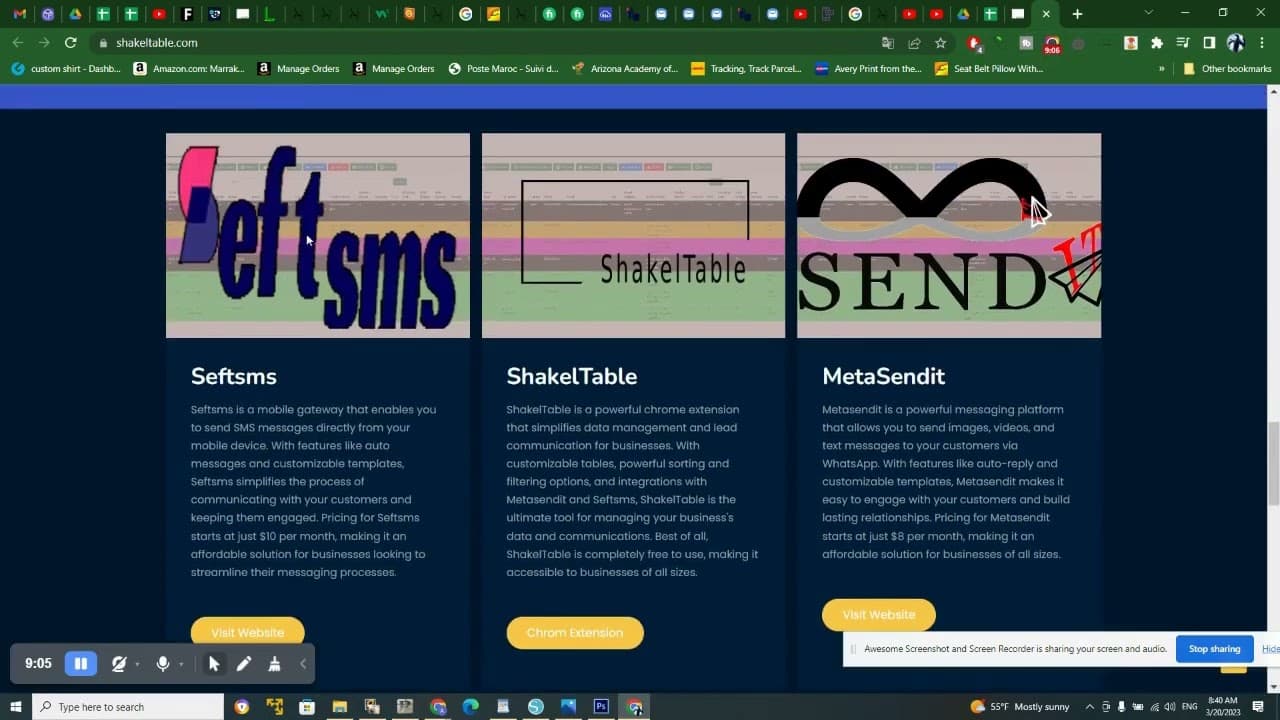Click the Hide link in sharing bar
Viewport: 1280px width, 720px height.
(x=1270, y=648)
